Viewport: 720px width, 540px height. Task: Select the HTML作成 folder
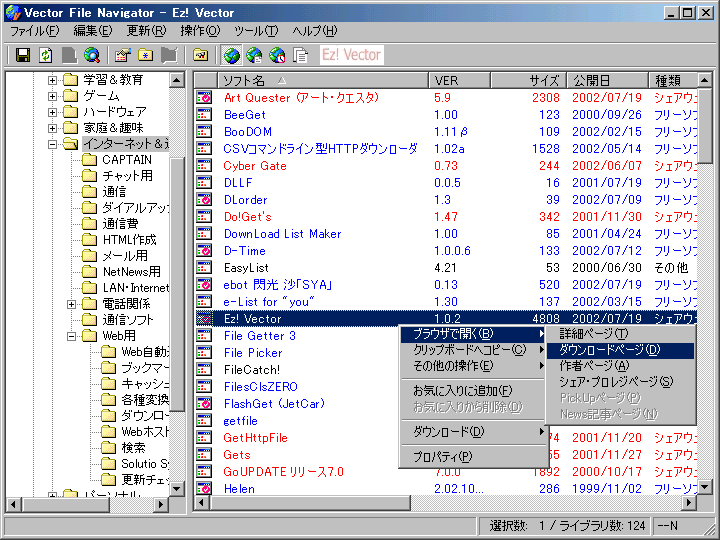click(x=129, y=240)
